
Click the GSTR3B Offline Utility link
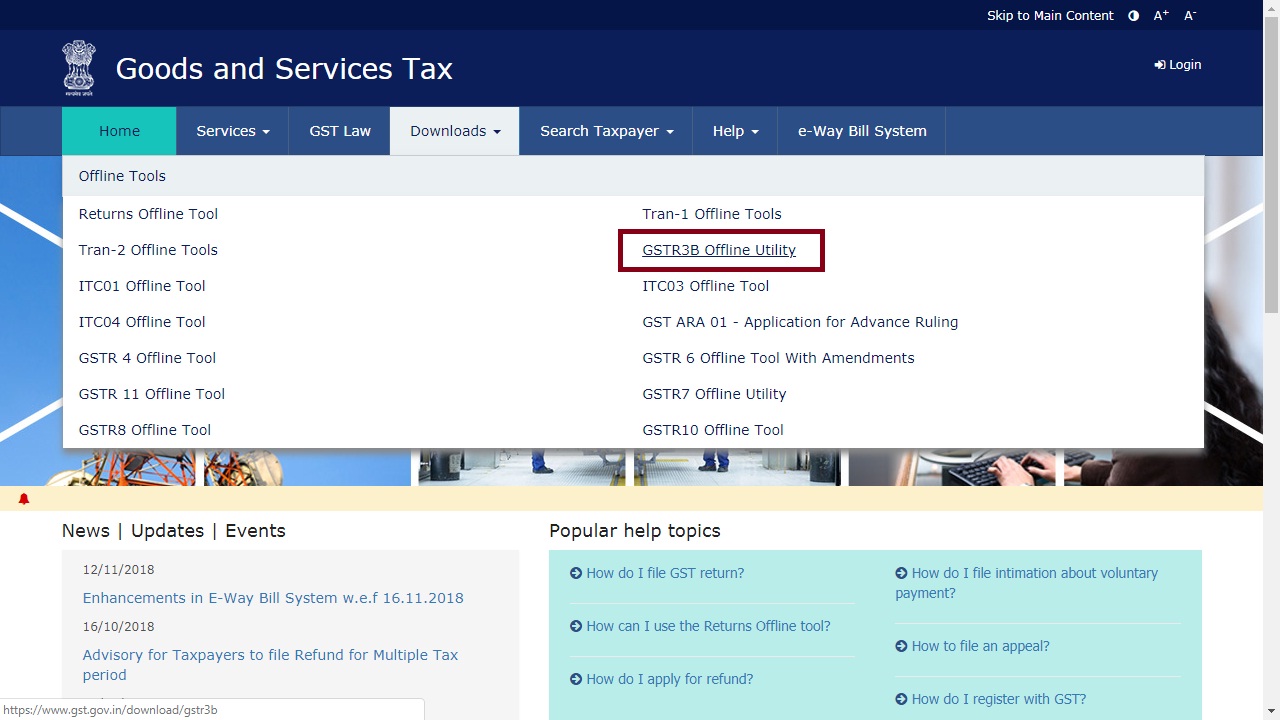pyautogui.click(x=719, y=250)
